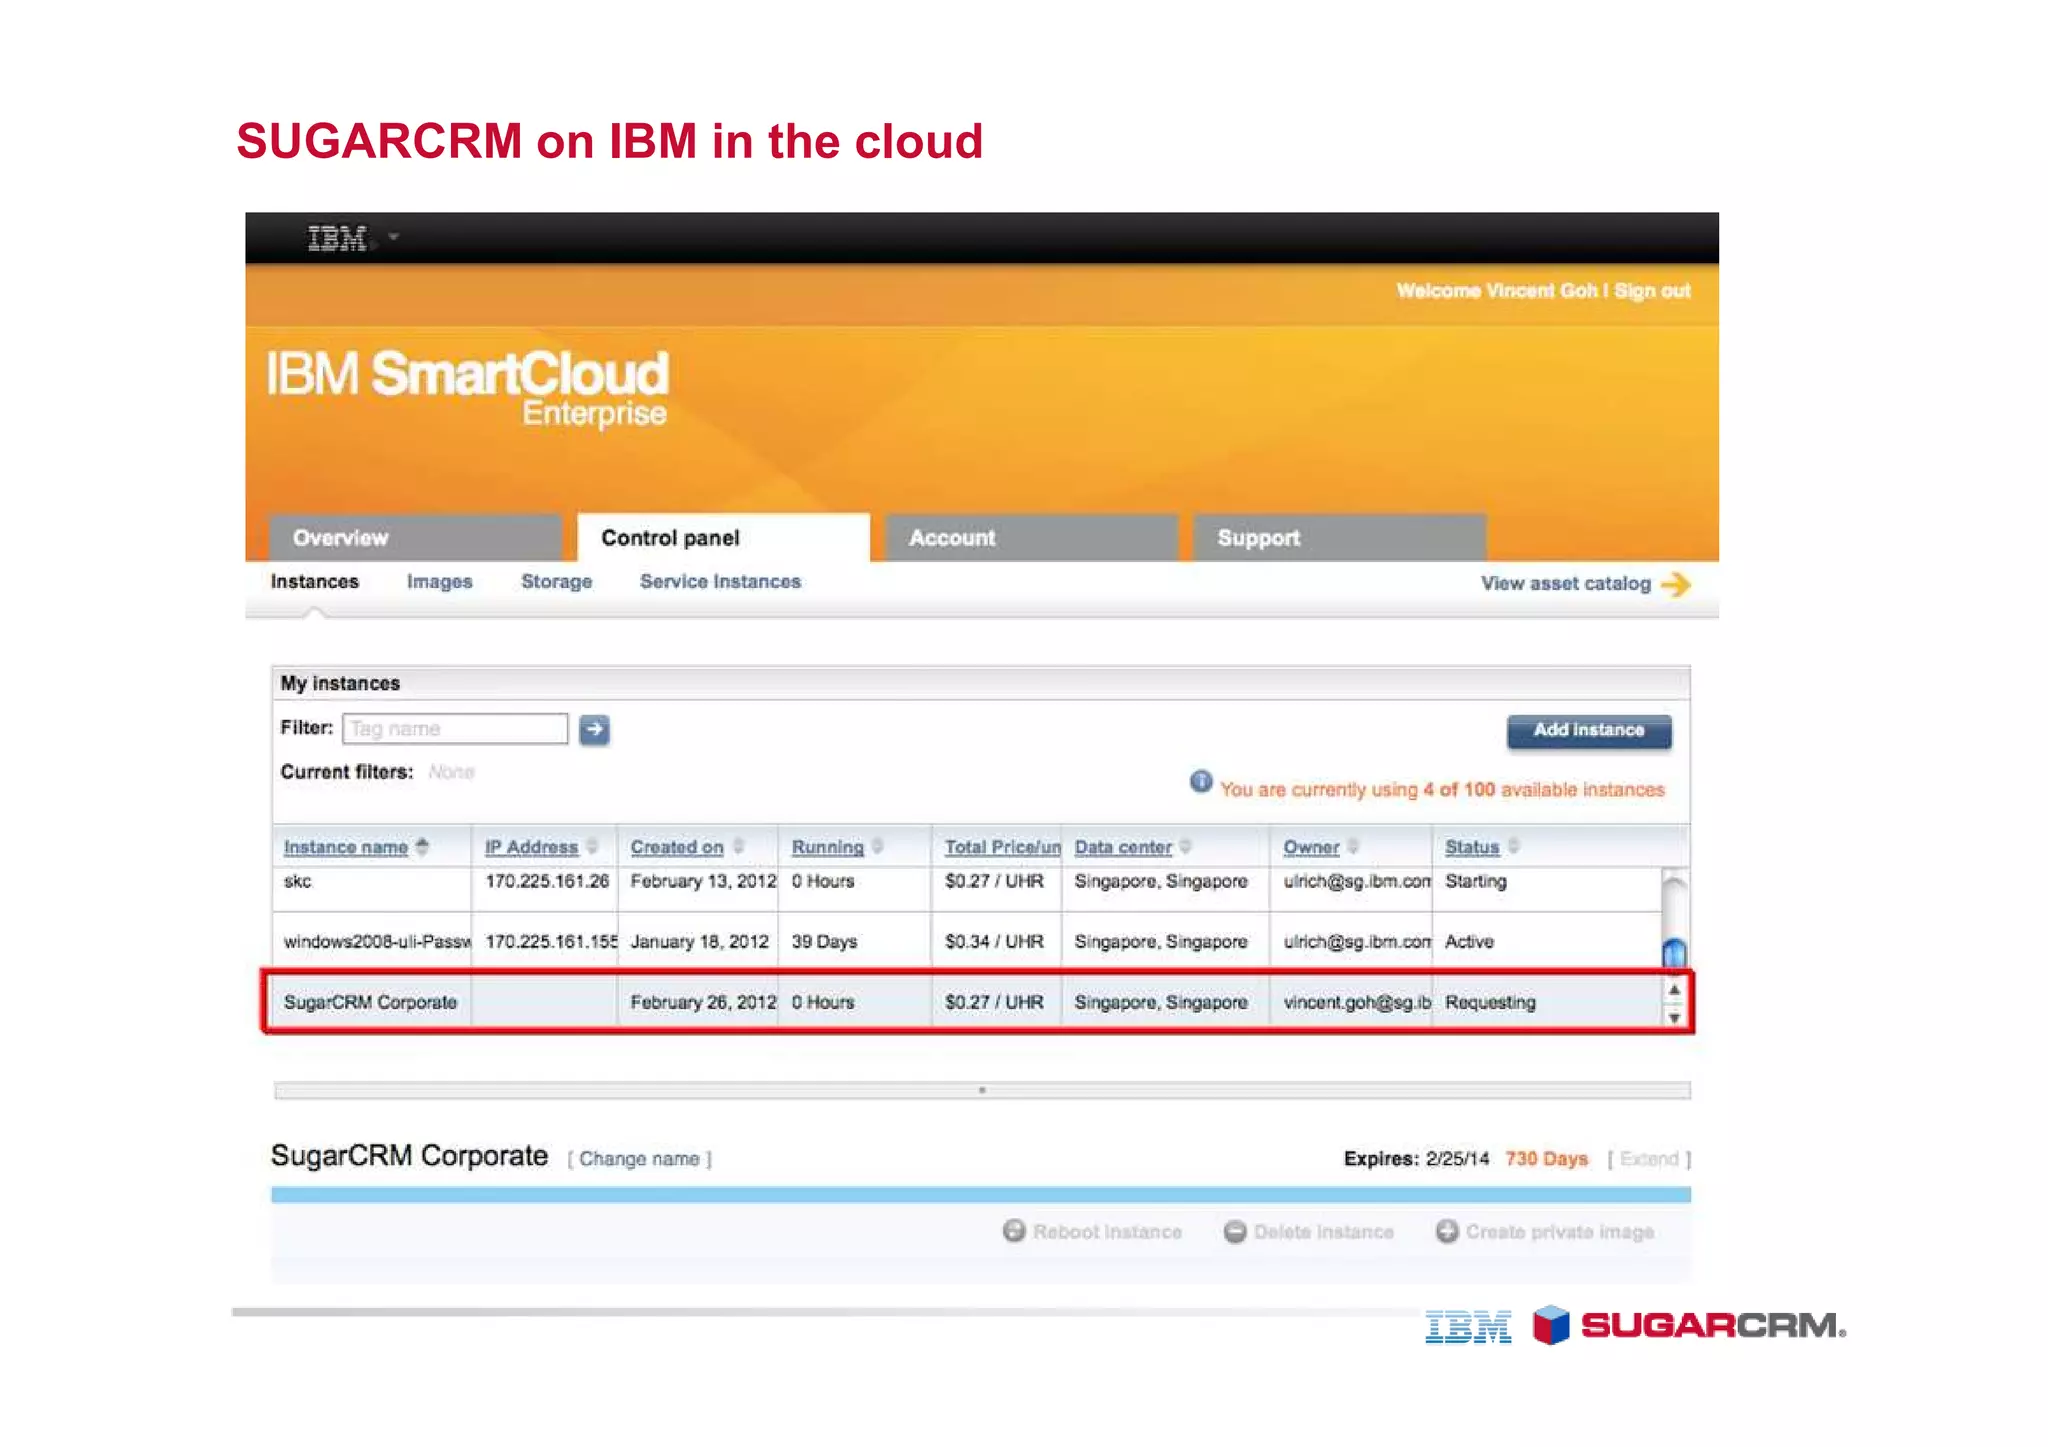Click the Add instance button
Image resolution: width=2048 pixels, height=1447 pixels.
click(1589, 731)
